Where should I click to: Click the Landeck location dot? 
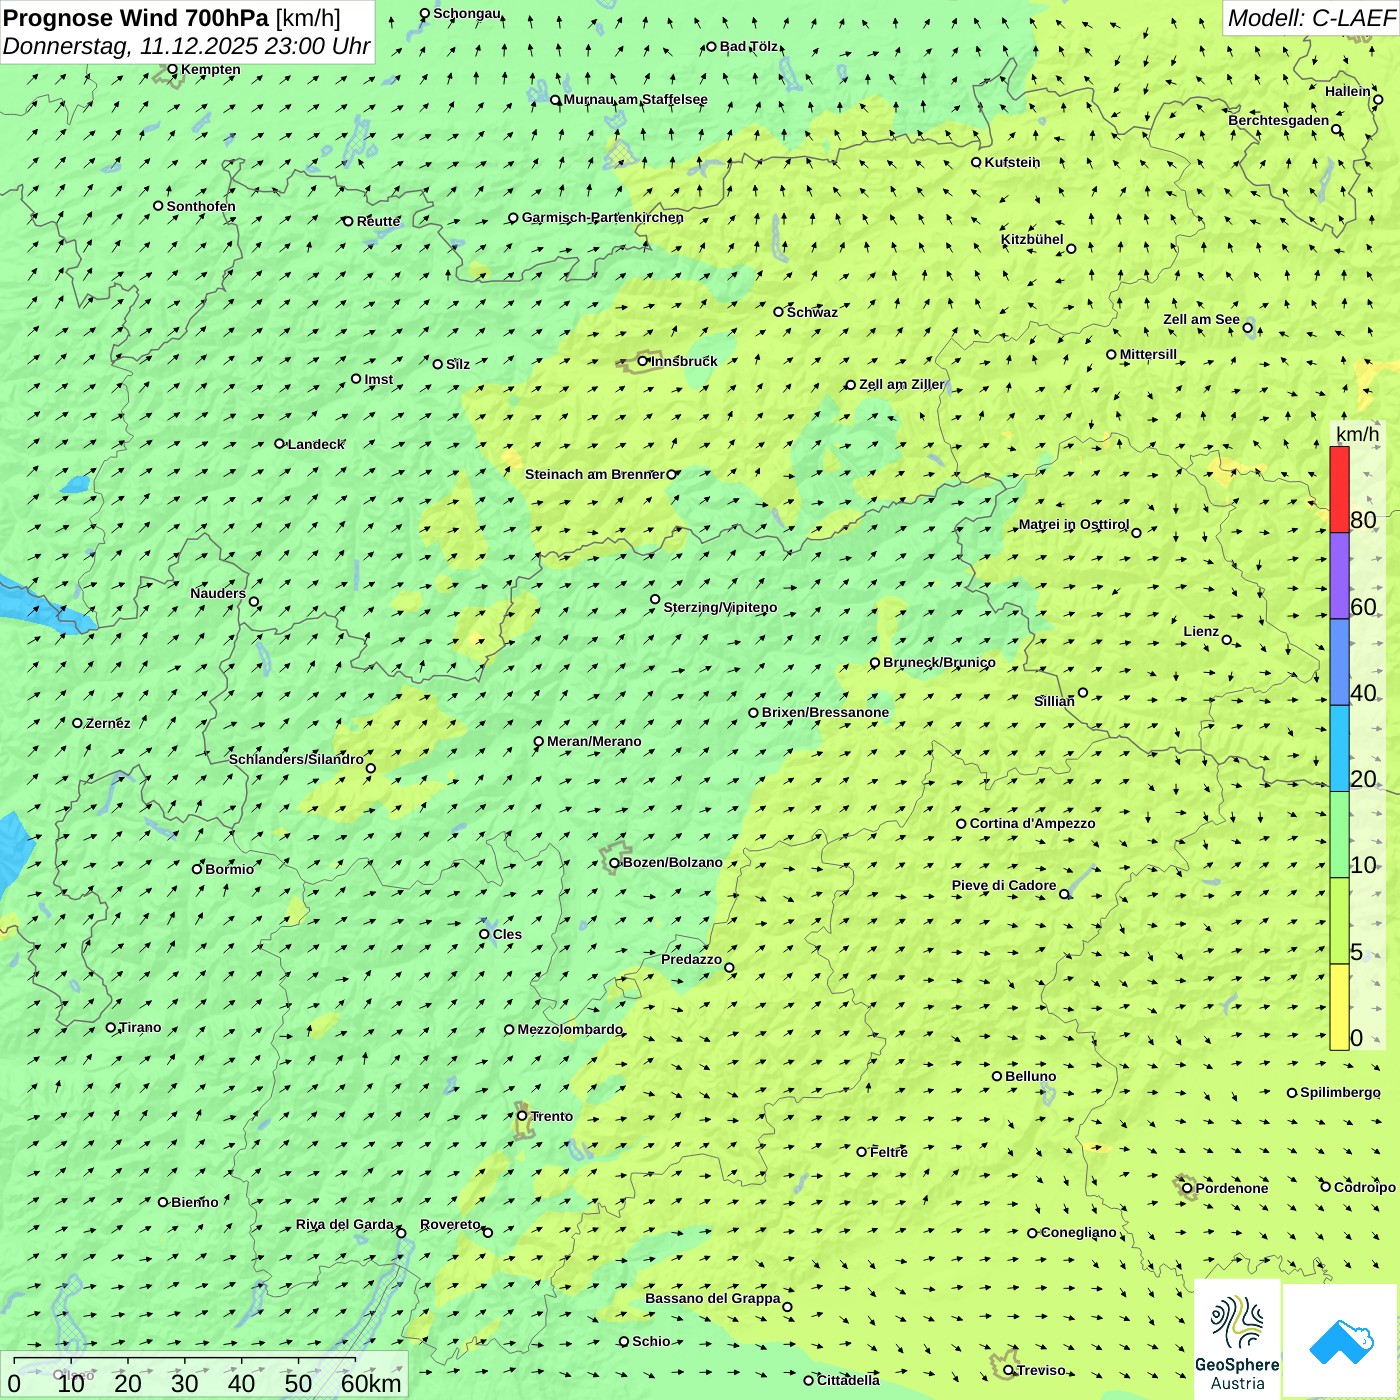click(x=280, y=444)
